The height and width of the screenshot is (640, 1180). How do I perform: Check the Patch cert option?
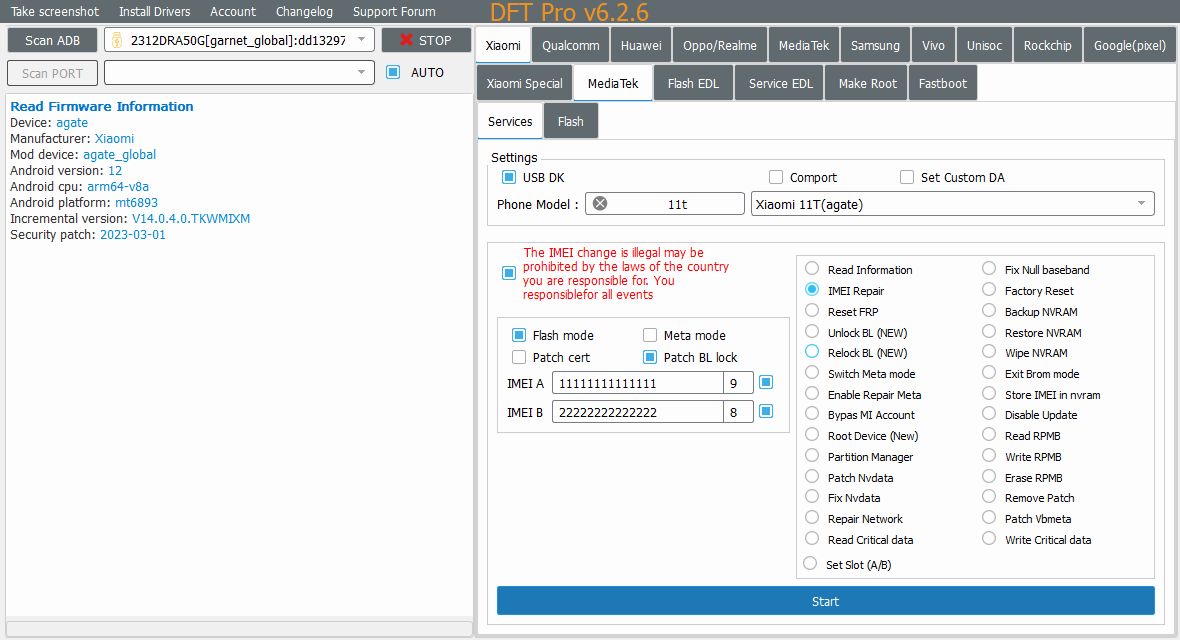click(x=519, y=357)
